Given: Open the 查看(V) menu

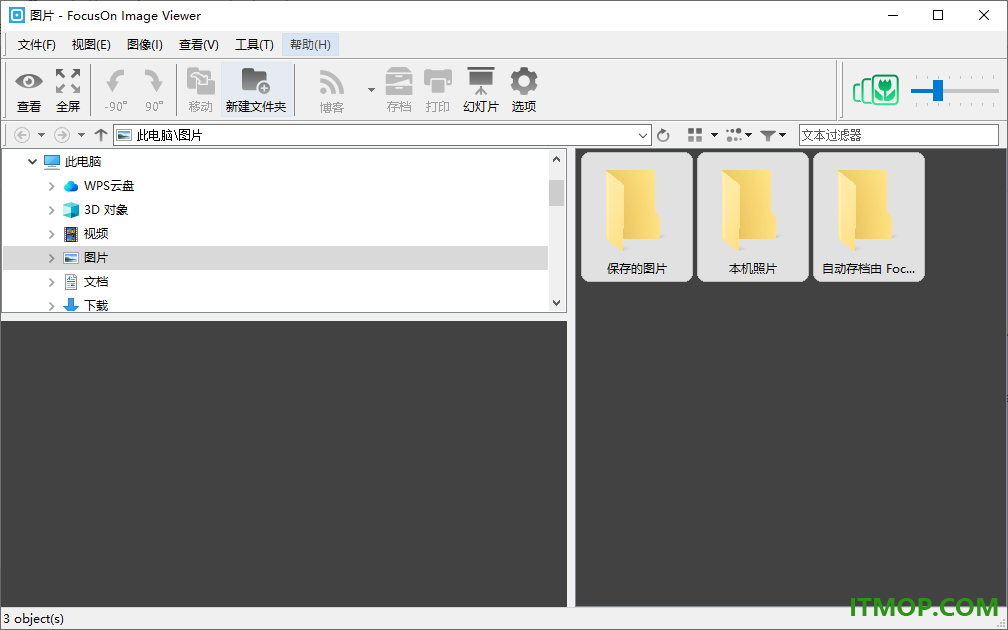Looking at the screenshot, I should point(199,44).
